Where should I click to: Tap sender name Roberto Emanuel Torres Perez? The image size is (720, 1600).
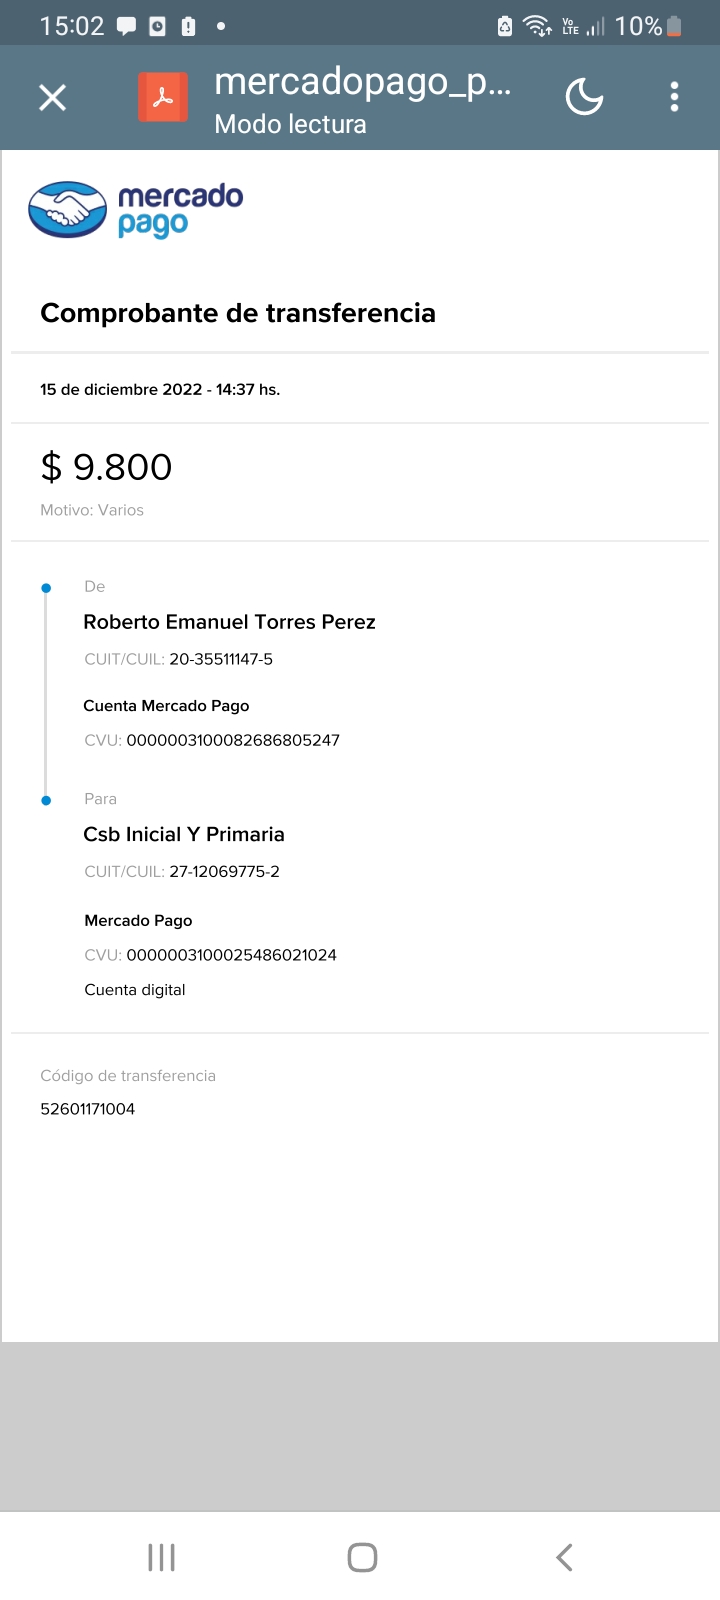point(229,622)
